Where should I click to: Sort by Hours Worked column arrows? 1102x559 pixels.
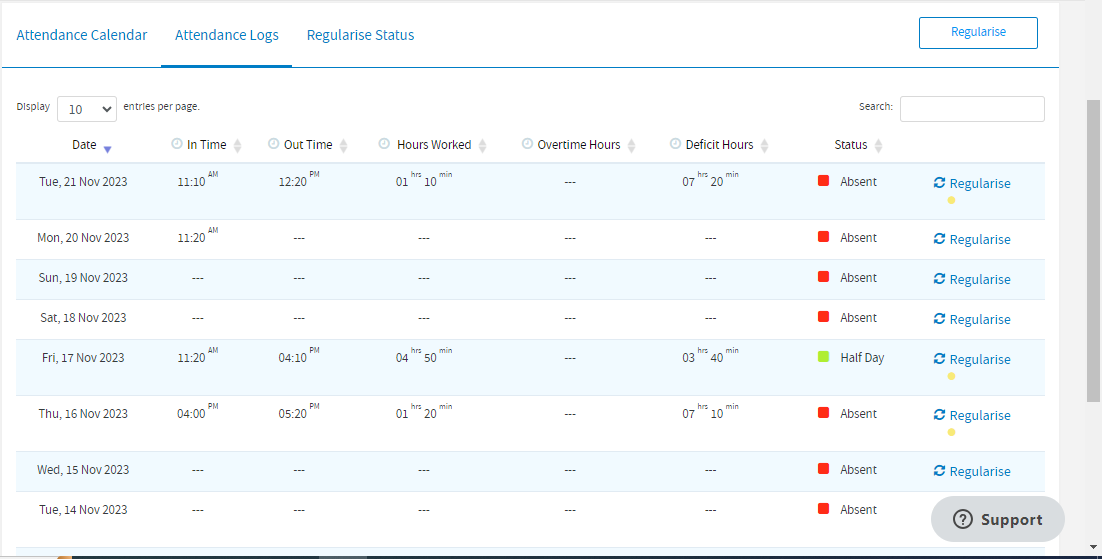pos(482,146)
